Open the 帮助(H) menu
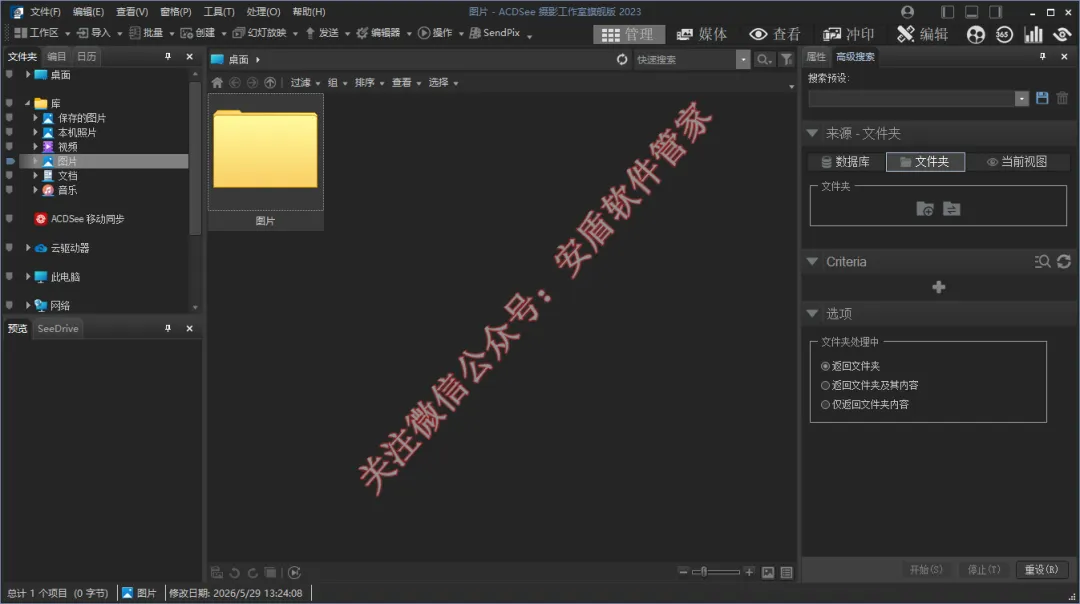This screenshot has height=604, width=1080. (x=309, y=12)
